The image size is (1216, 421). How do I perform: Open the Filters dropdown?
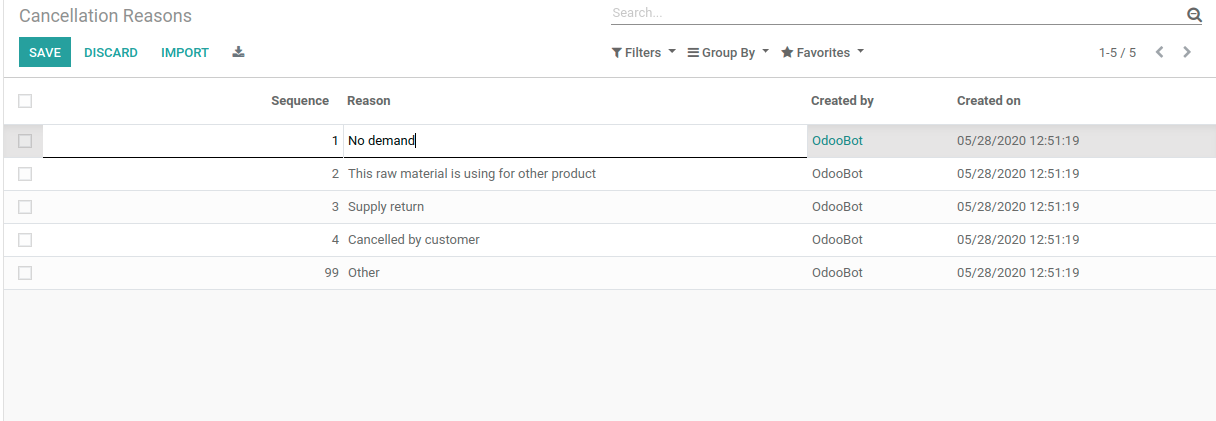click(x=643, y=52)
